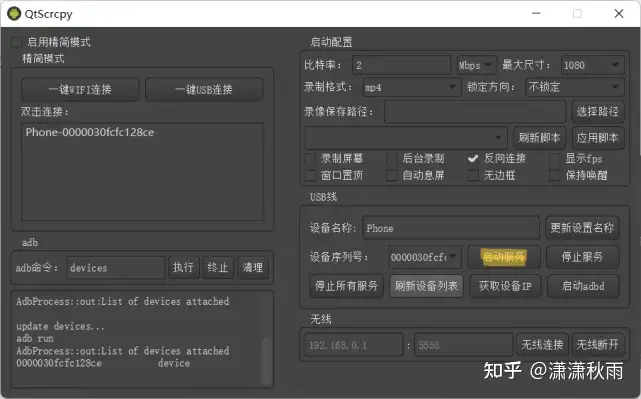Click the 应用脚本 button
This screenshot has width=641, height=399.
[x=598, y=138]
